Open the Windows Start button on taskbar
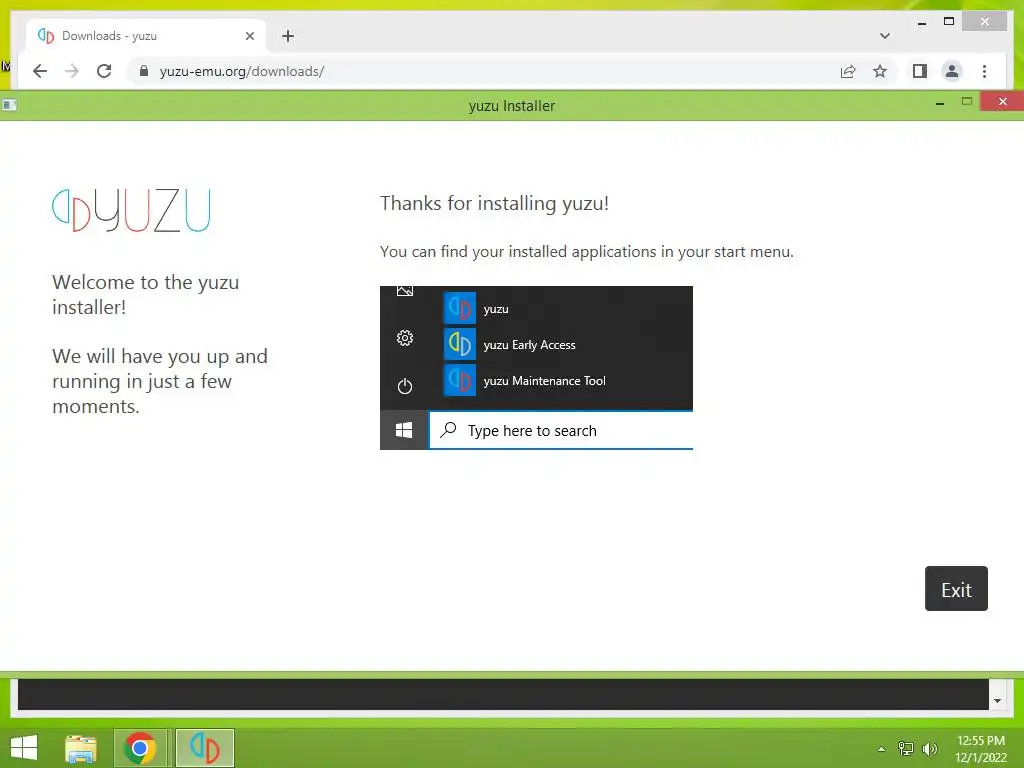This screenshot has width=1024, height=768. 24,748
